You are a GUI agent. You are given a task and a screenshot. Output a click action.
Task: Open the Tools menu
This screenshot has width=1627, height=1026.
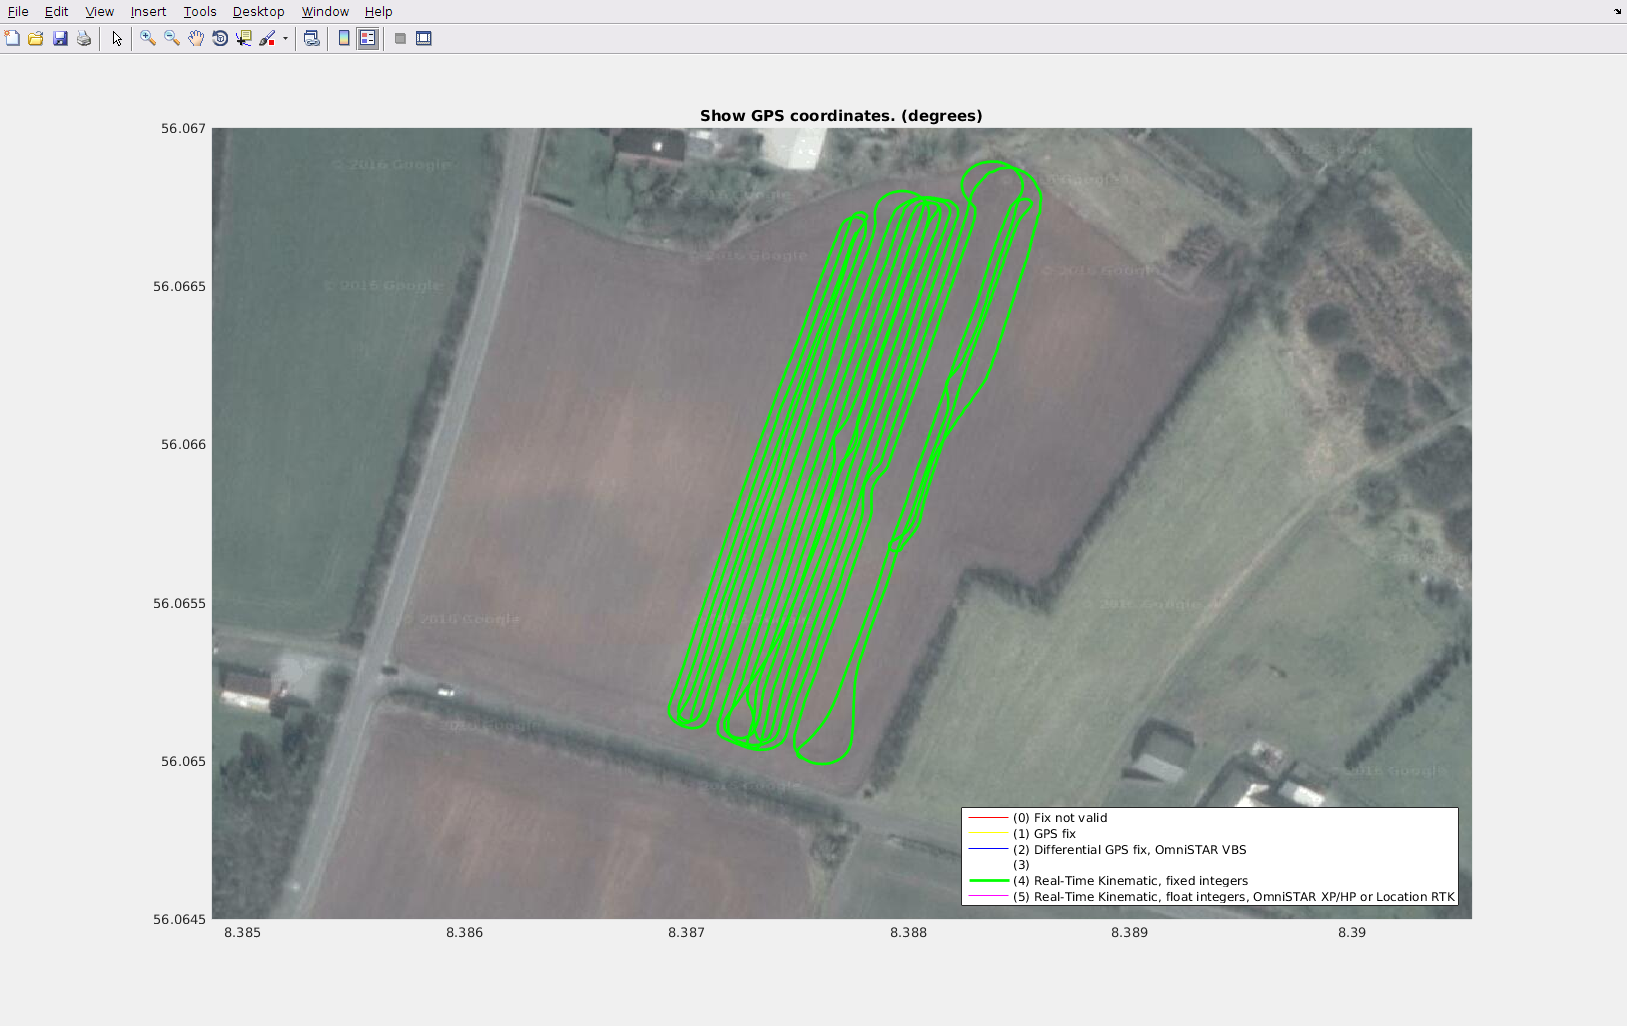(x=199, y=11)
